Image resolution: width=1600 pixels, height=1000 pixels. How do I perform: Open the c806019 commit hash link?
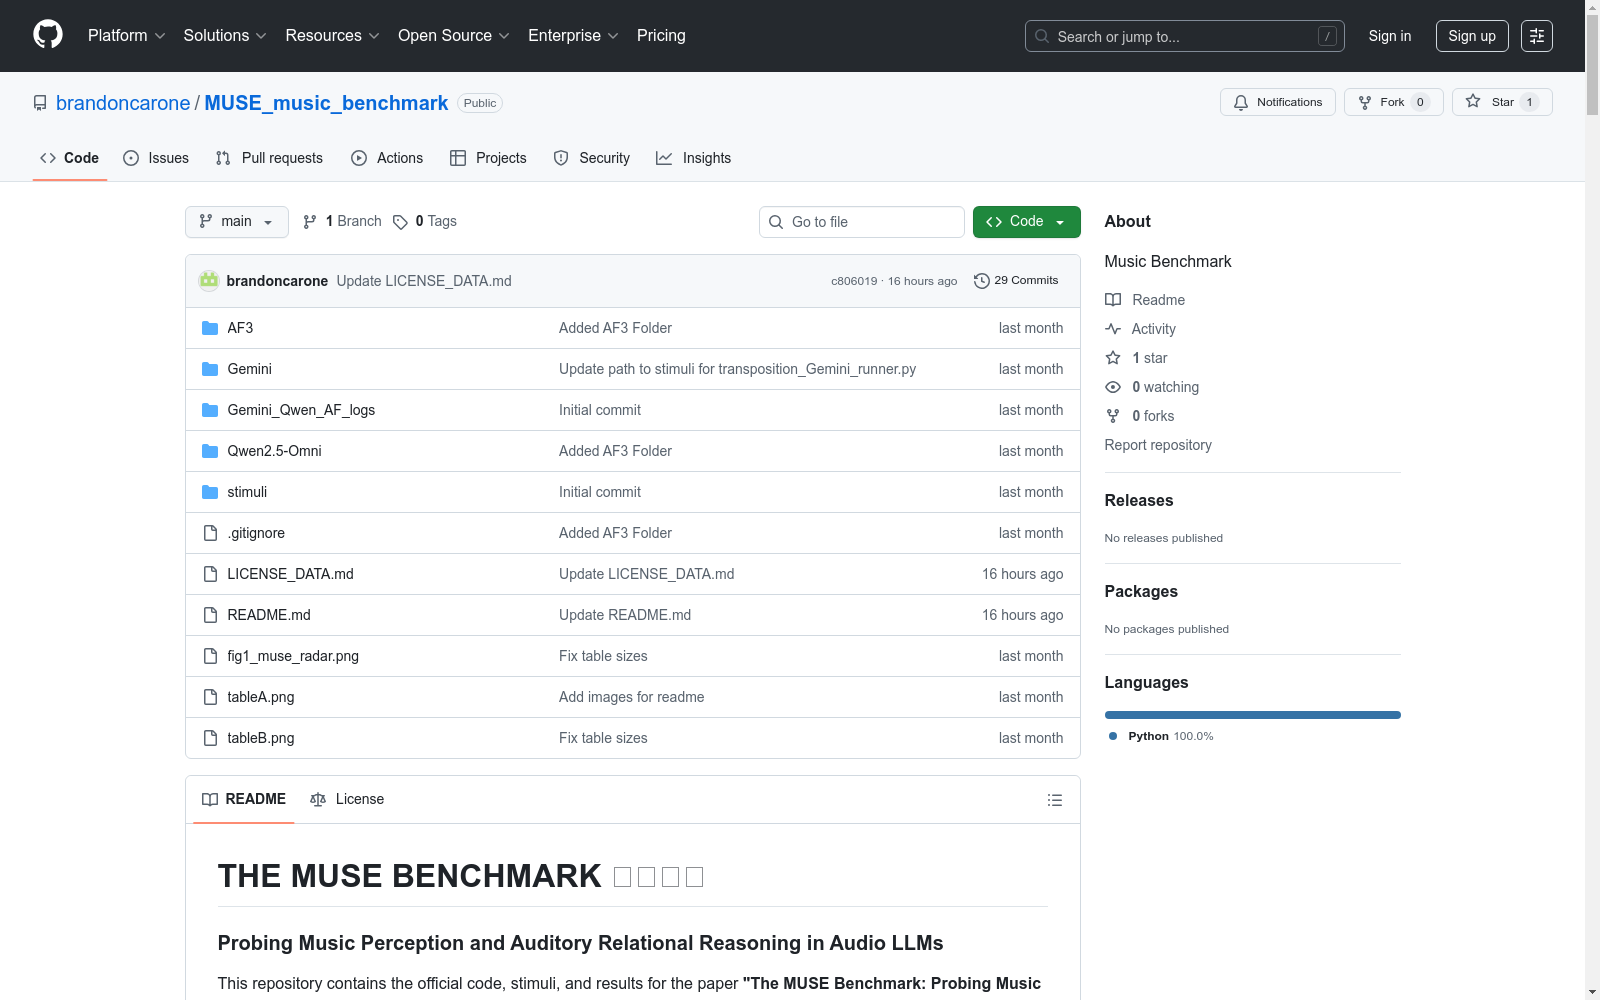click(854, 281)
